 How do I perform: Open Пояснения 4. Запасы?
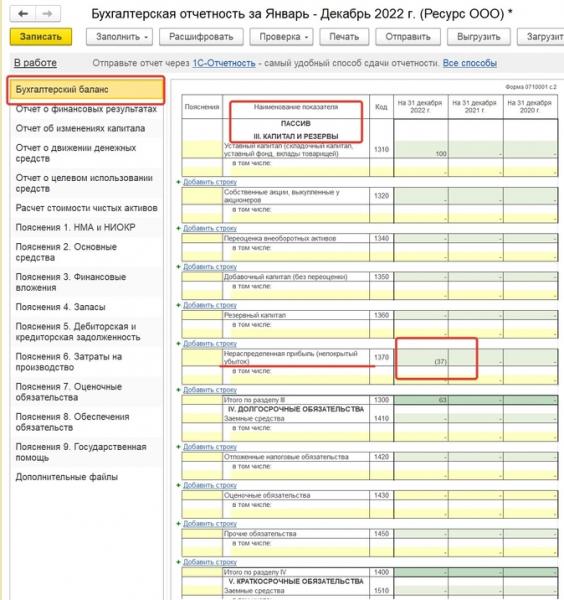coord(60,307)
